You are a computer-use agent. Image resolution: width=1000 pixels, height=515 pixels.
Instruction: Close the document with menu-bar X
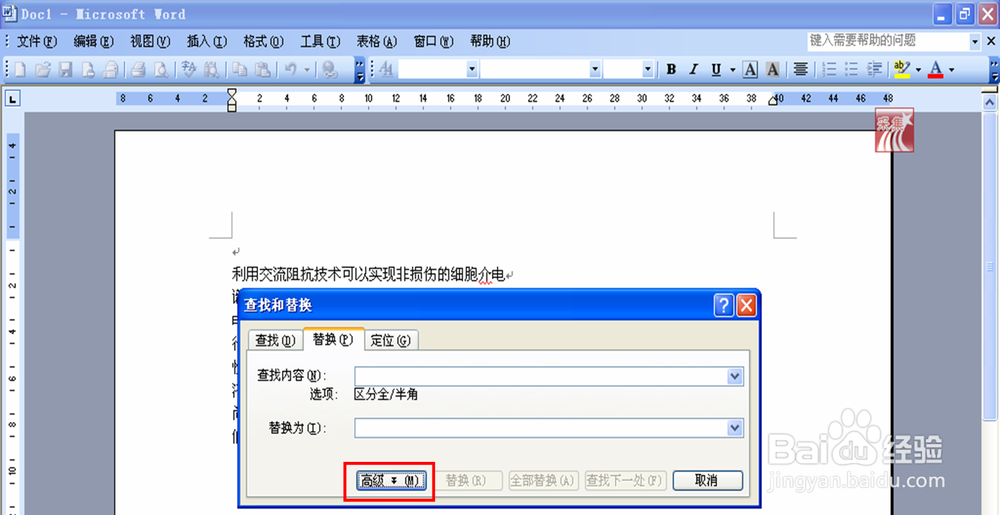pyautogui.click(x=990, y=41)
